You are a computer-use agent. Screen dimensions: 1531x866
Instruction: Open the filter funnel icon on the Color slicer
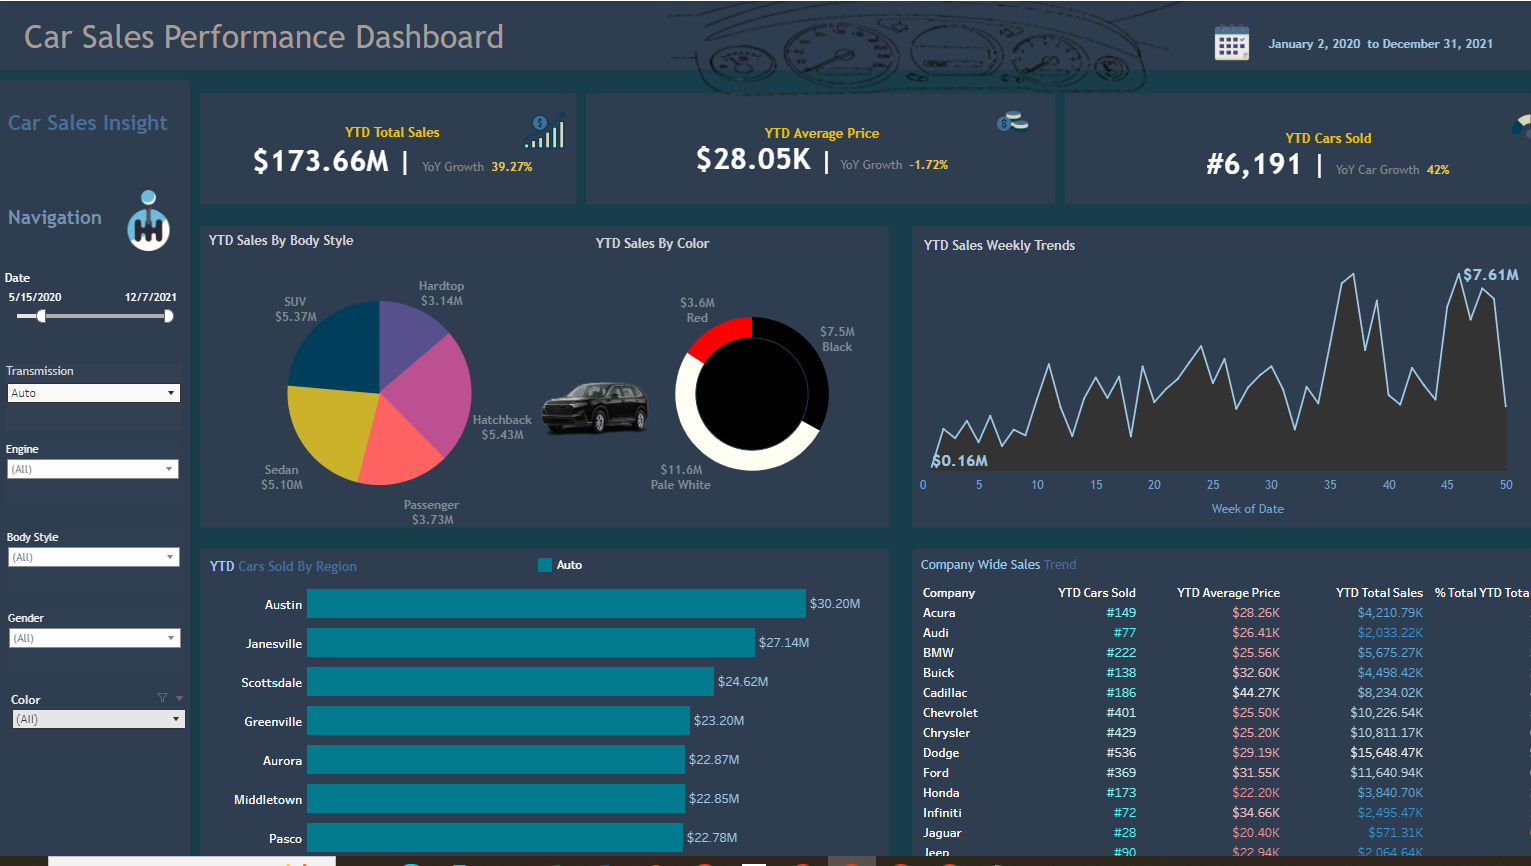(x=160, y=698)
